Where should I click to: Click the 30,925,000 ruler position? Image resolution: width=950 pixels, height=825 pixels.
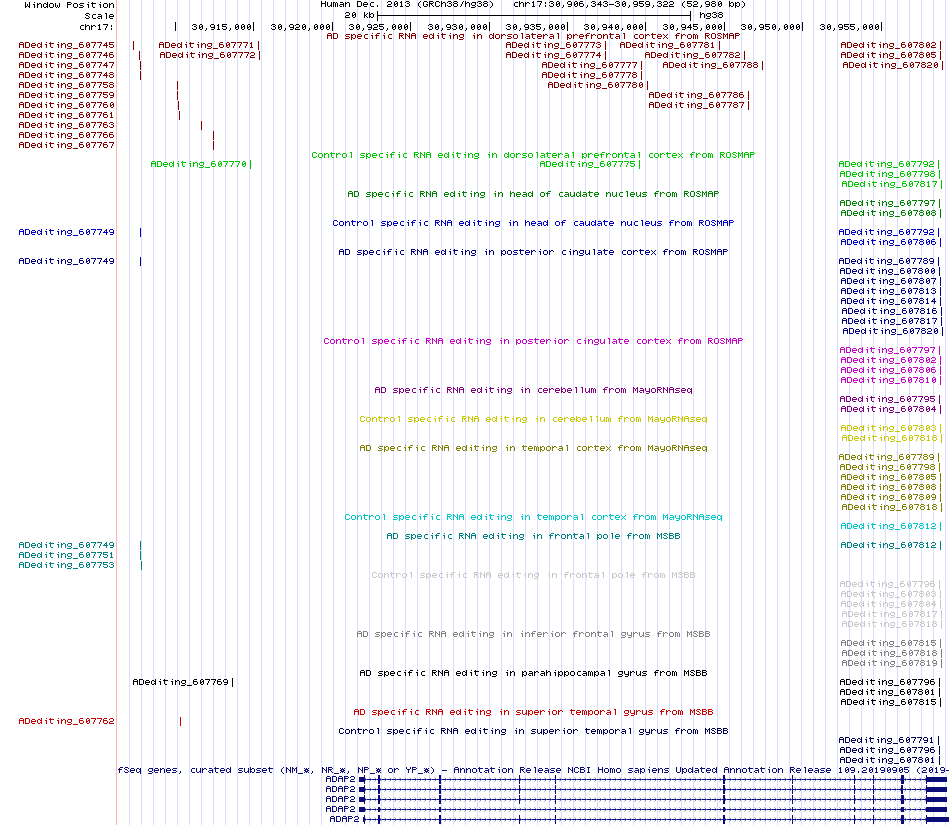pos(380,27)
